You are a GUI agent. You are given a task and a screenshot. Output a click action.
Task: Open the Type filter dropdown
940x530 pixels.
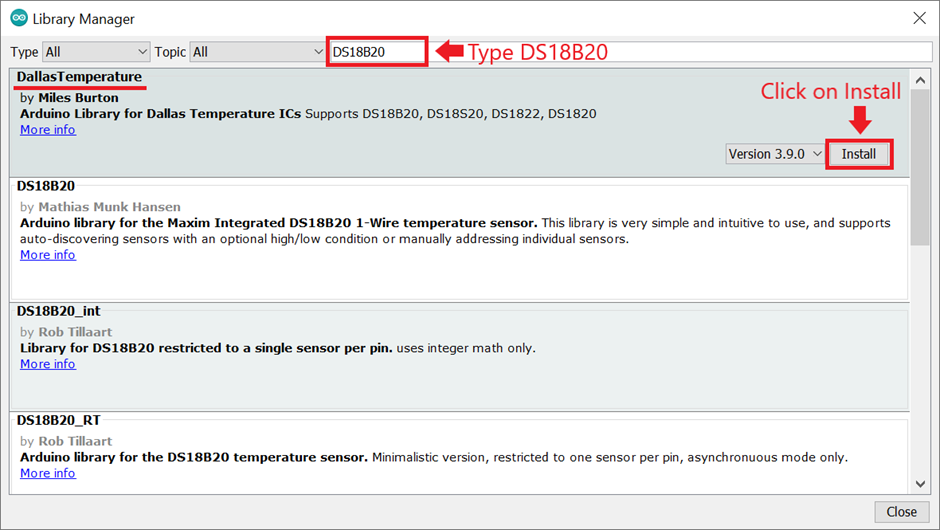click(95, 52)
